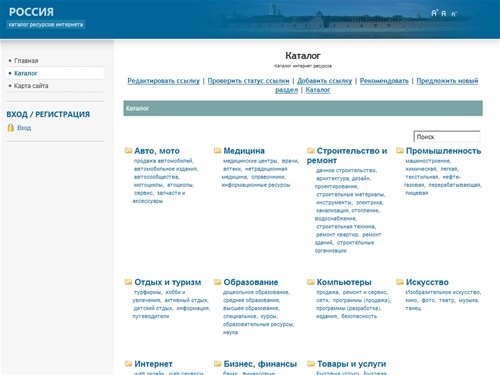Screen dimensions: 500x375
Task: Click Добавить ссылку link
Action: (x=324, y=81)
